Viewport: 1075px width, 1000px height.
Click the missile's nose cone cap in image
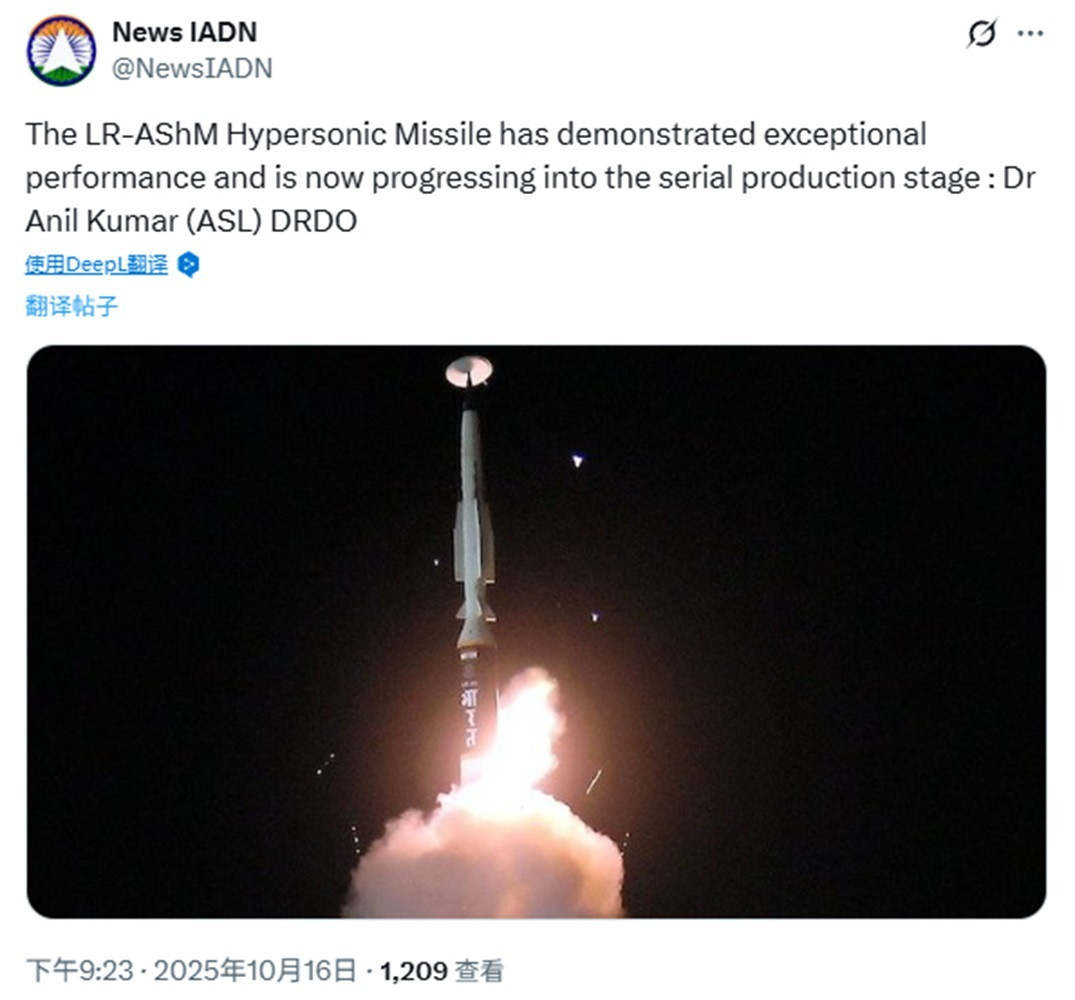469,371
